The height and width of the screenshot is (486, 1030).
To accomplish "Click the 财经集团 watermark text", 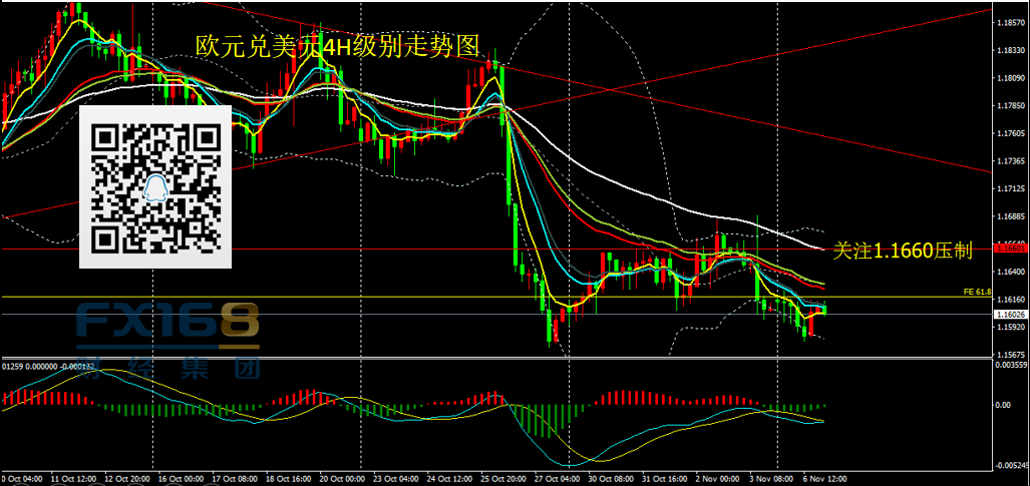I will 167,366.
